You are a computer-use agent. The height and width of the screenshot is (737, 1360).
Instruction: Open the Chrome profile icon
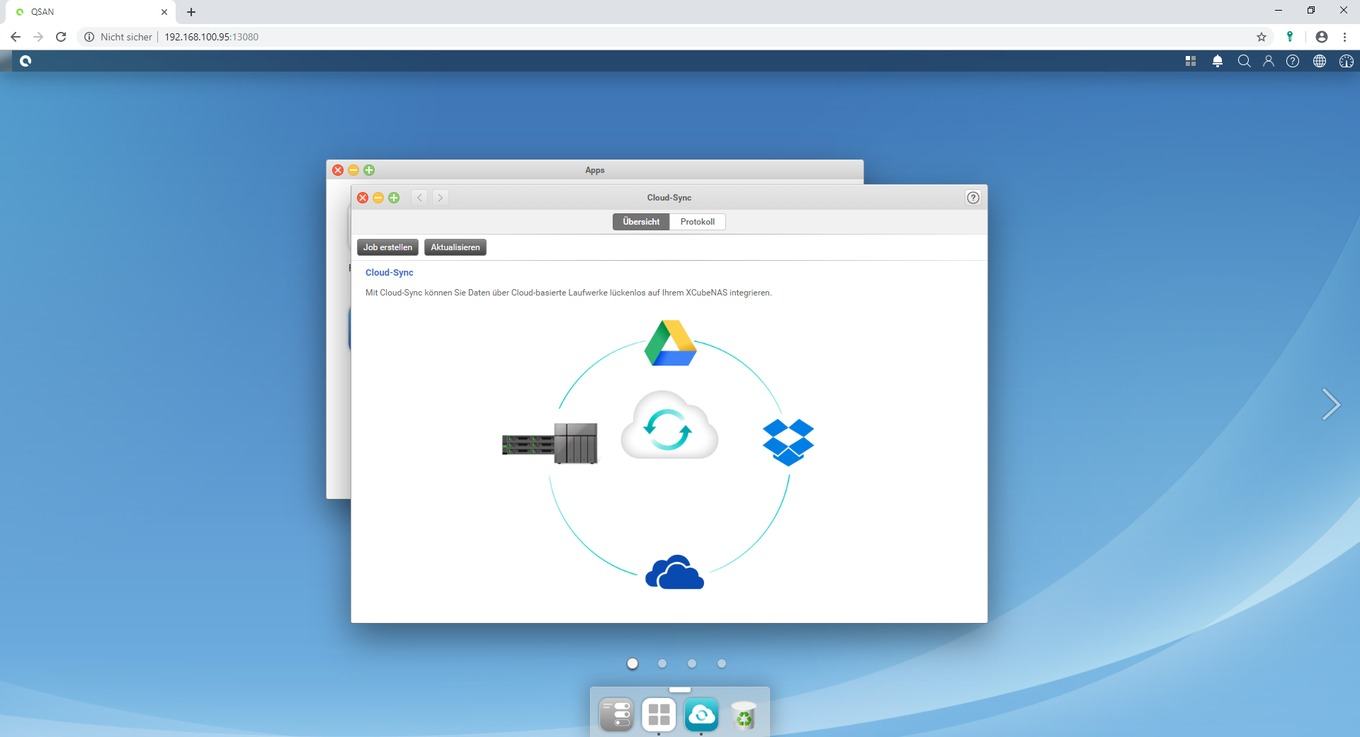[x=1321, y=36]
